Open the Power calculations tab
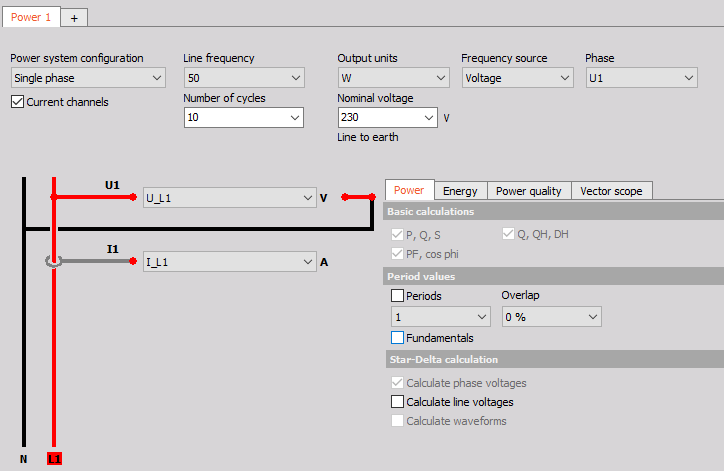724x471 pixels. 409,190
